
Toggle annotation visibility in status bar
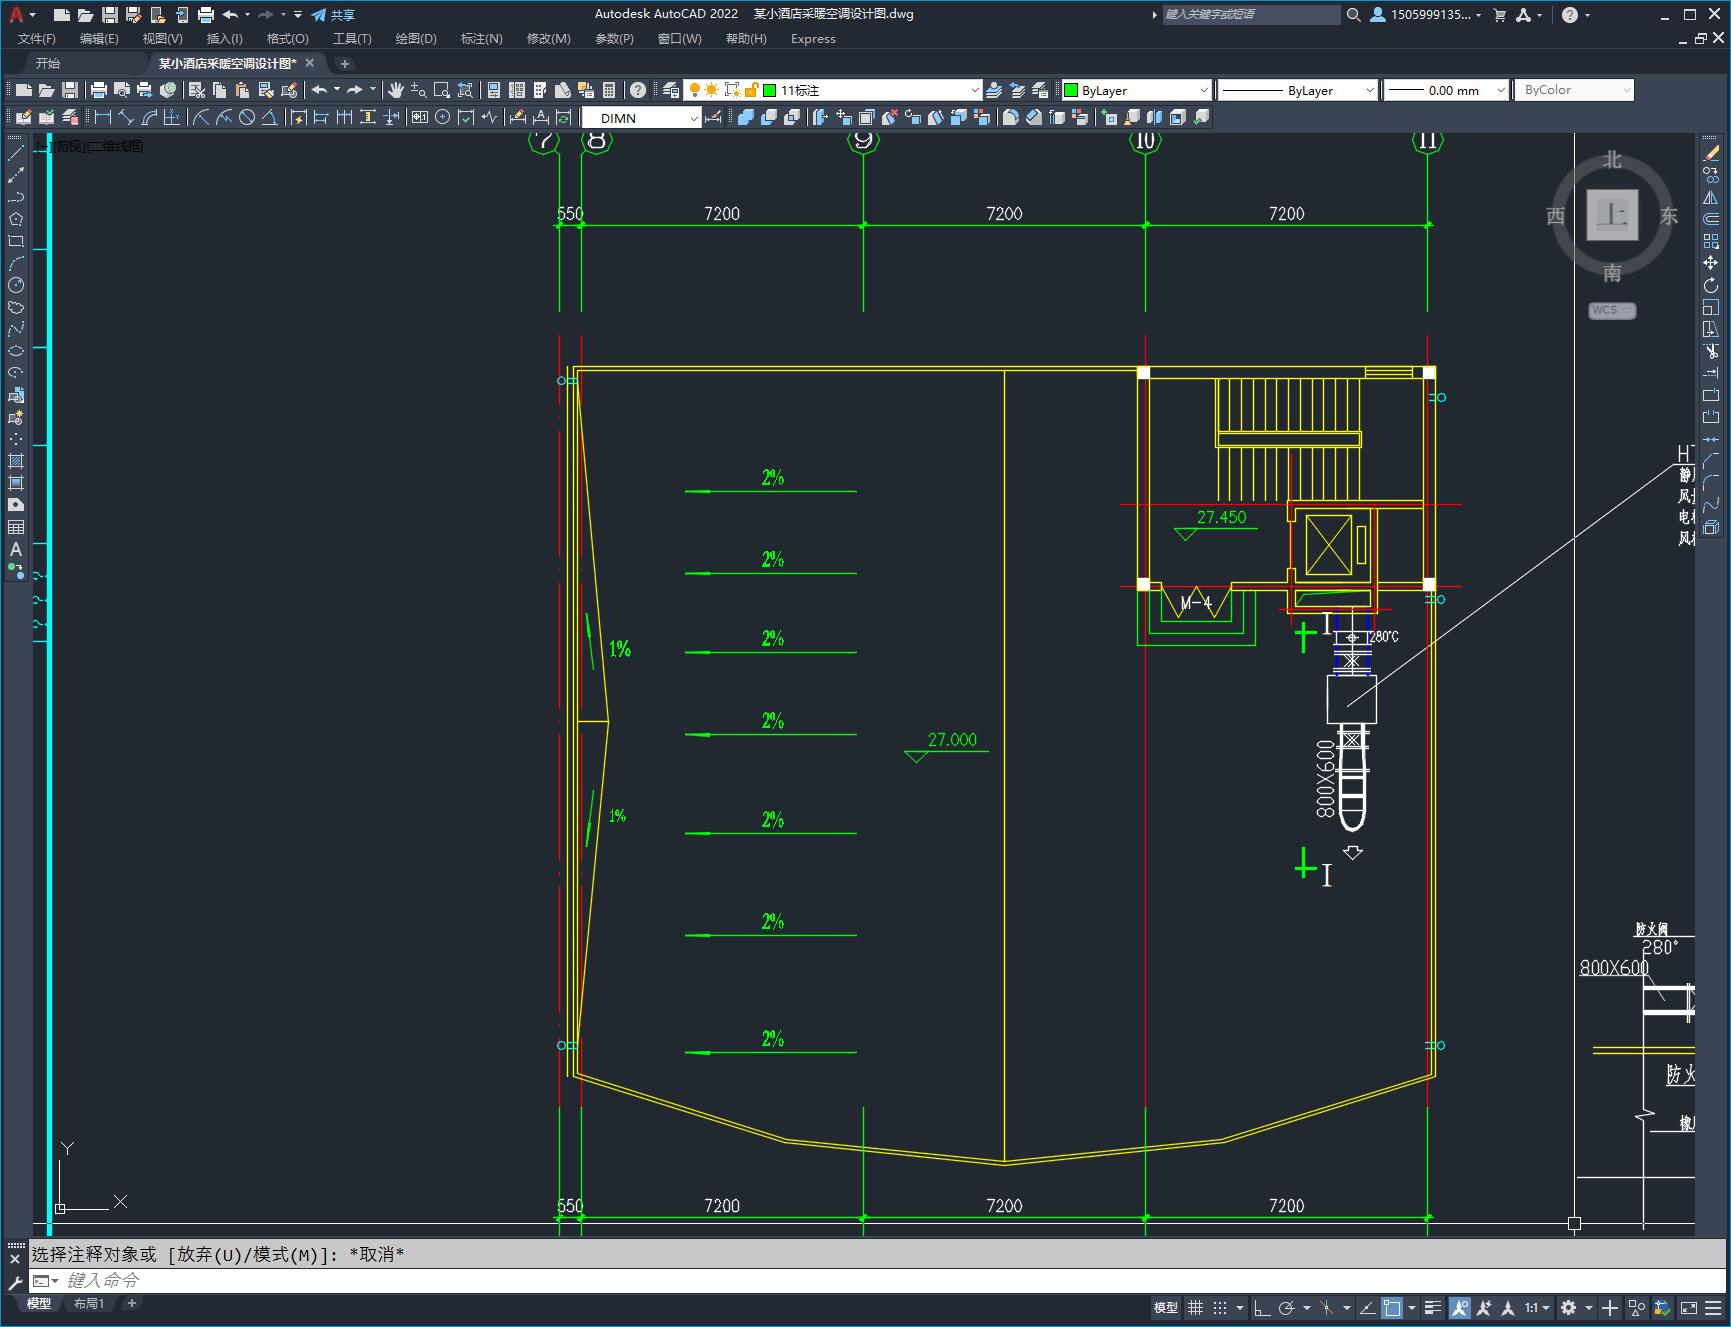coord(1461,1307)
